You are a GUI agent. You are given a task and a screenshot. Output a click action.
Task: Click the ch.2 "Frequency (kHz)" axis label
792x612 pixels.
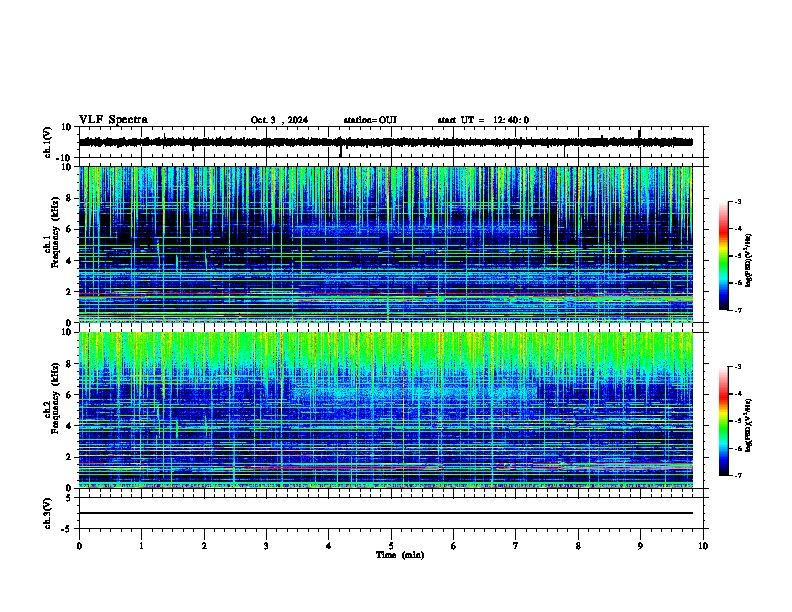55,398
